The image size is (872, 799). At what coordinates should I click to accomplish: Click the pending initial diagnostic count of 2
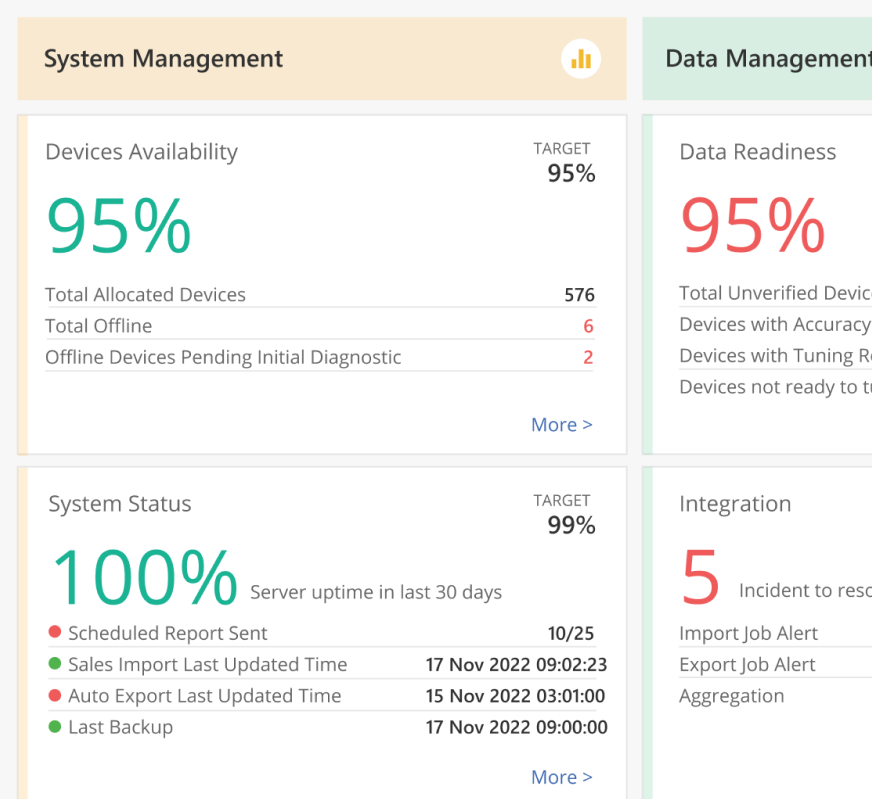point(588,358)
